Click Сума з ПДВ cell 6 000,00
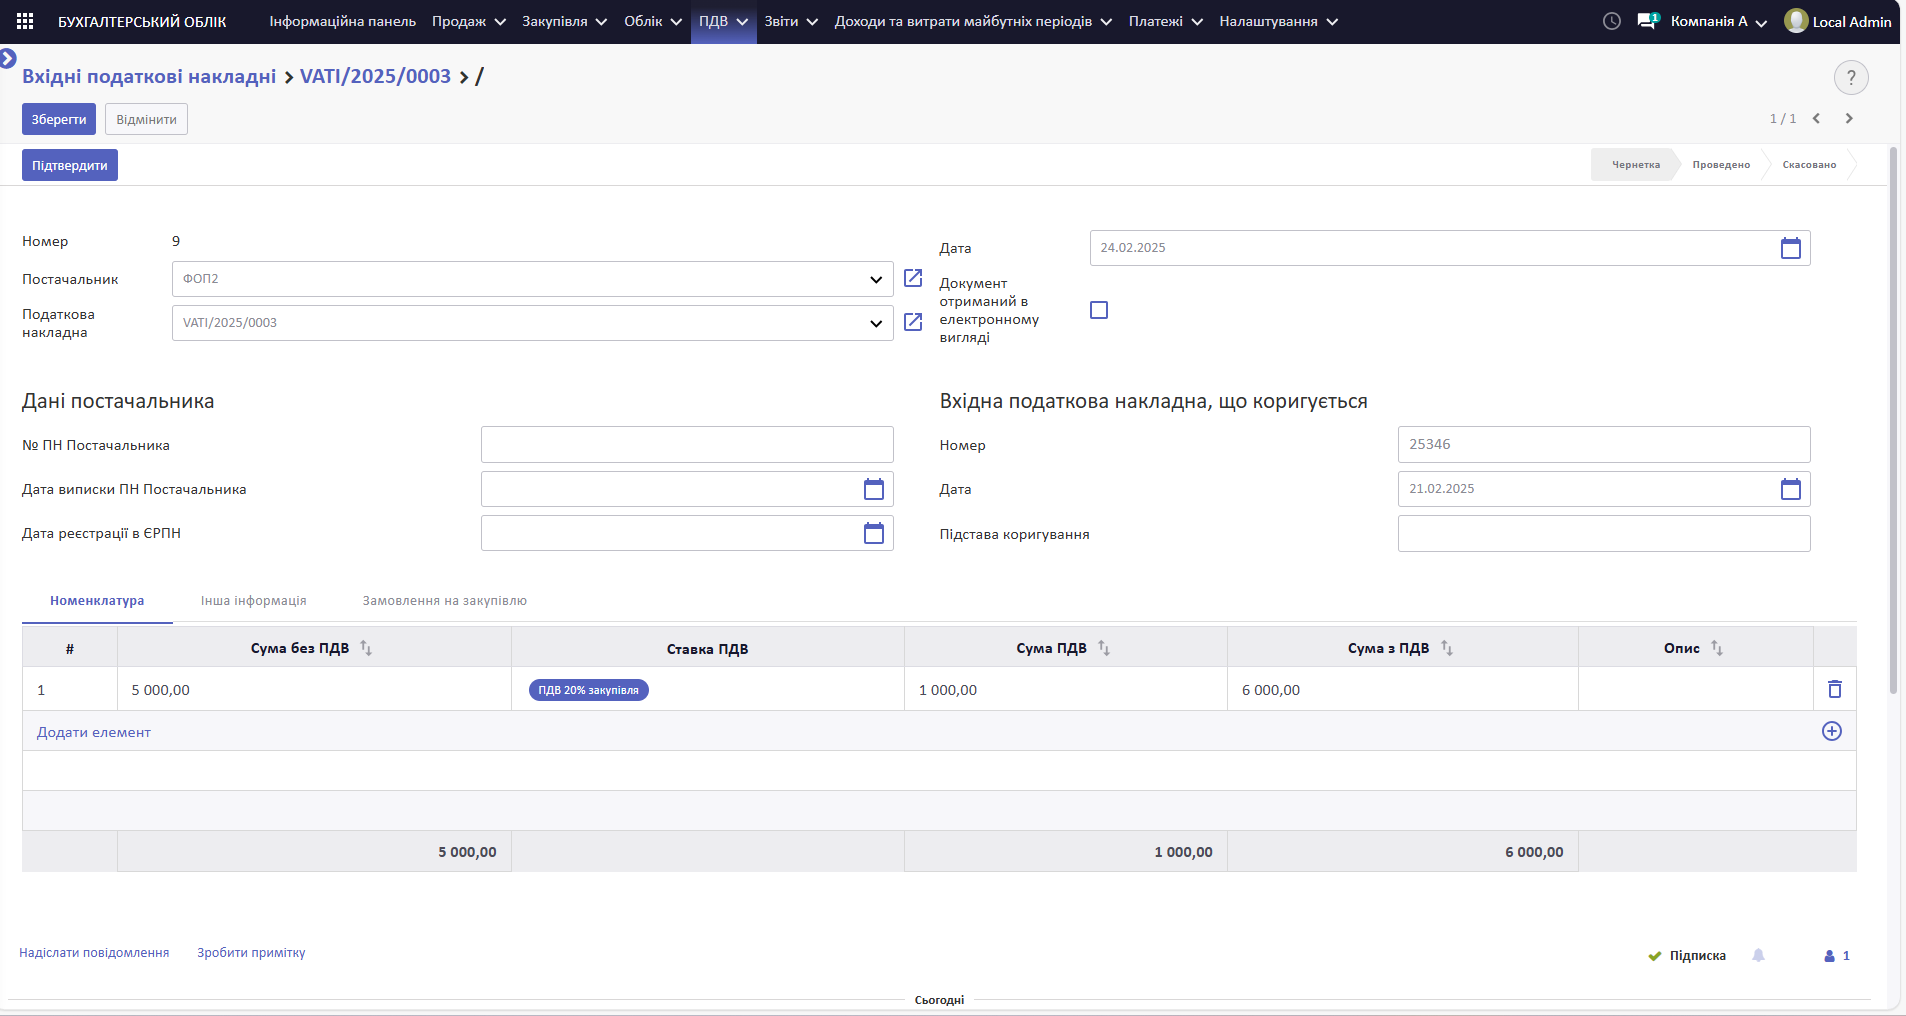Viewport: 1906px width, 1016px height. pos(1403,690)
